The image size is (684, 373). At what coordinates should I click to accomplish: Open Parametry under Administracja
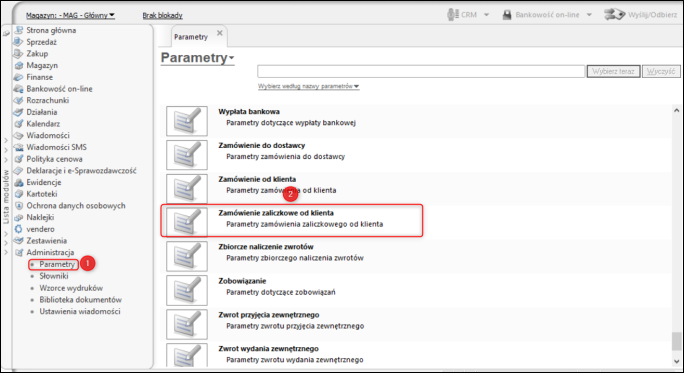[x=57, y=264]
